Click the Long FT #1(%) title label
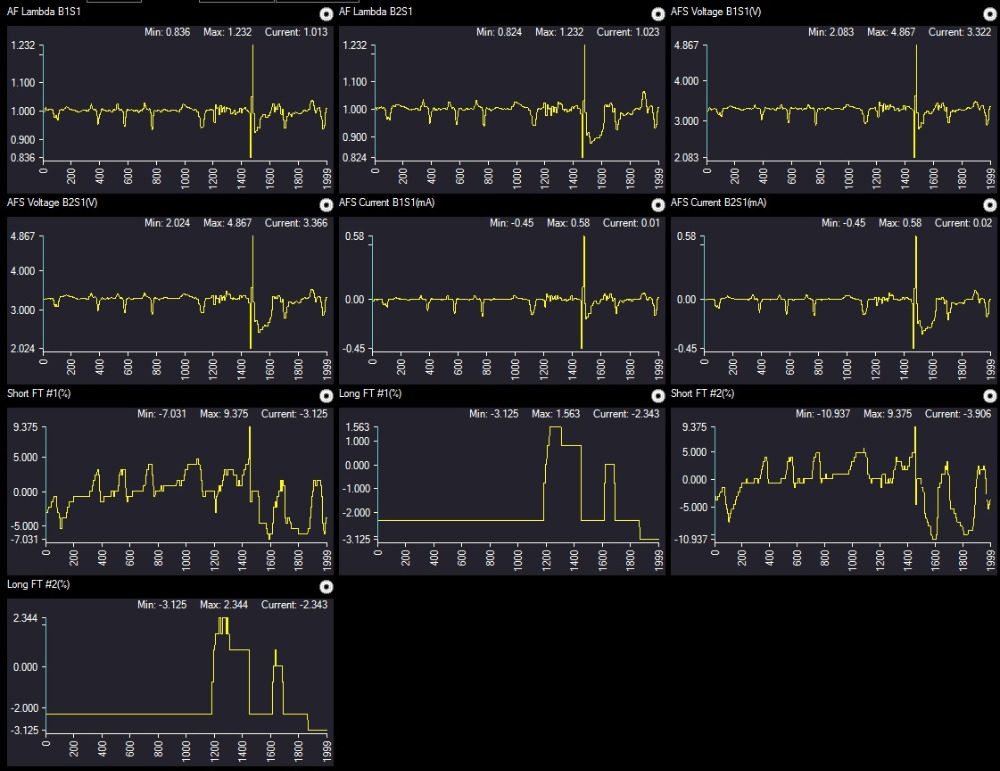 point(370,393)
